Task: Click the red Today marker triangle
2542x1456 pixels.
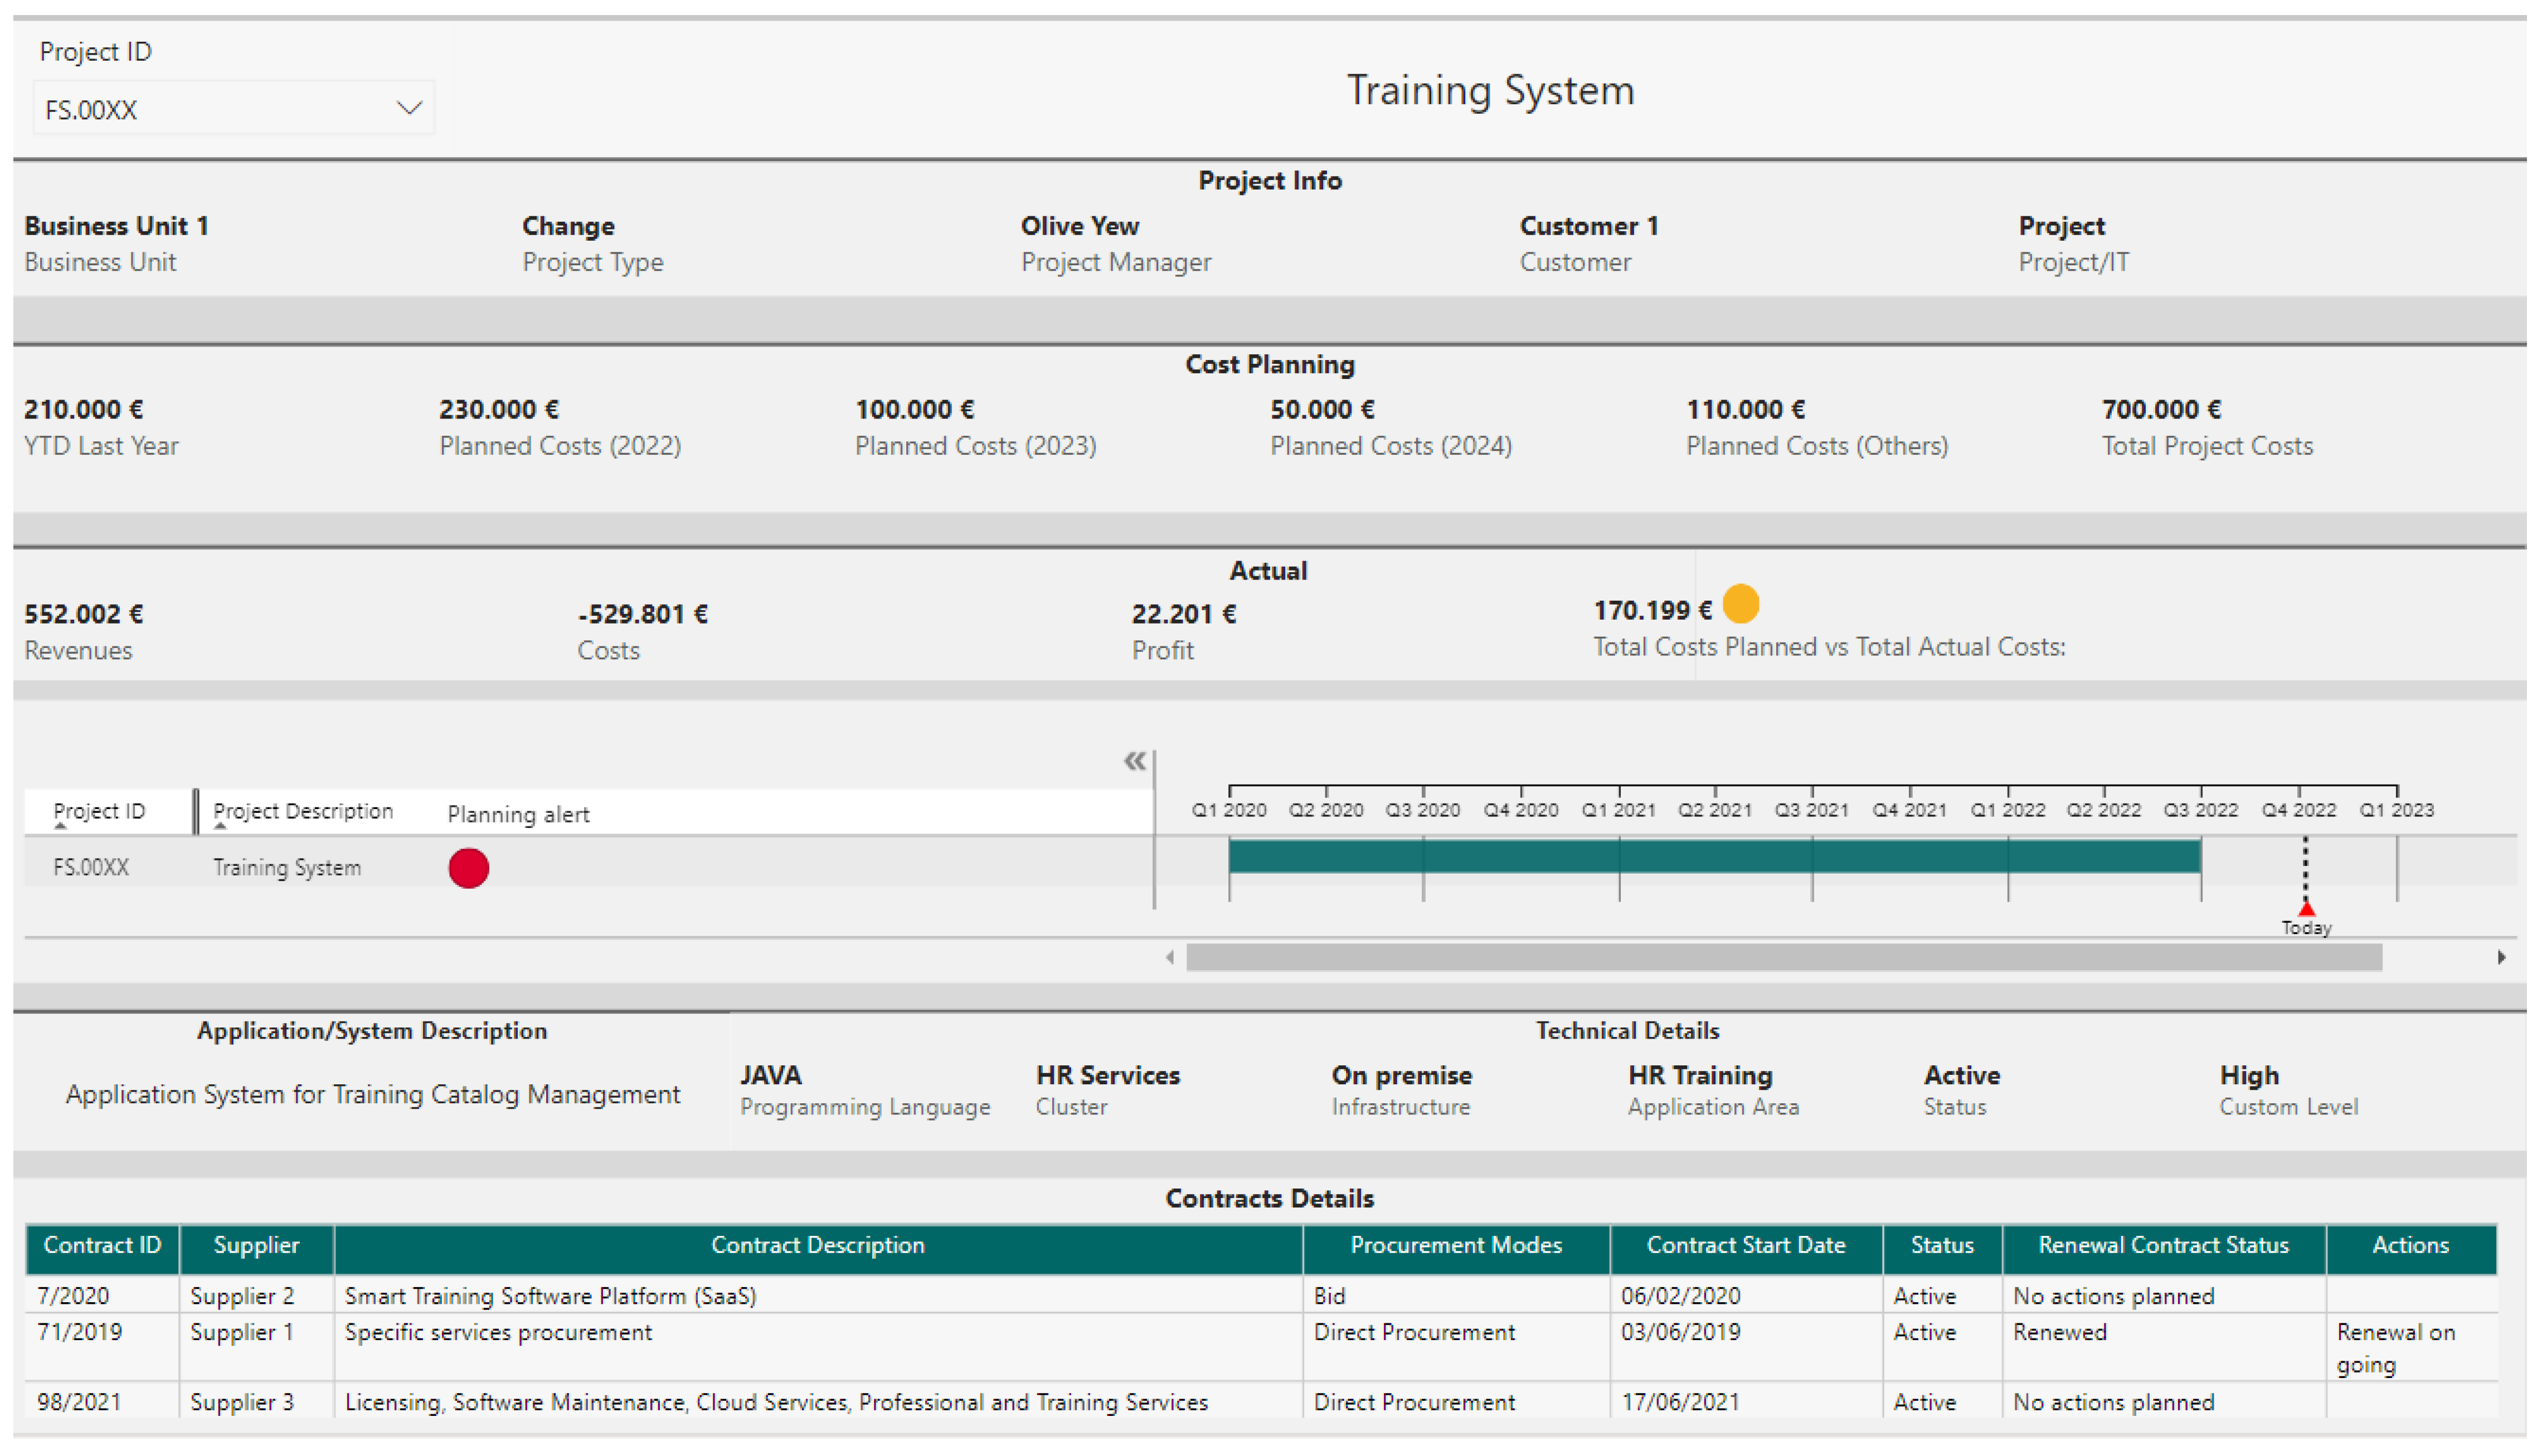Action: coord(2306,909)
